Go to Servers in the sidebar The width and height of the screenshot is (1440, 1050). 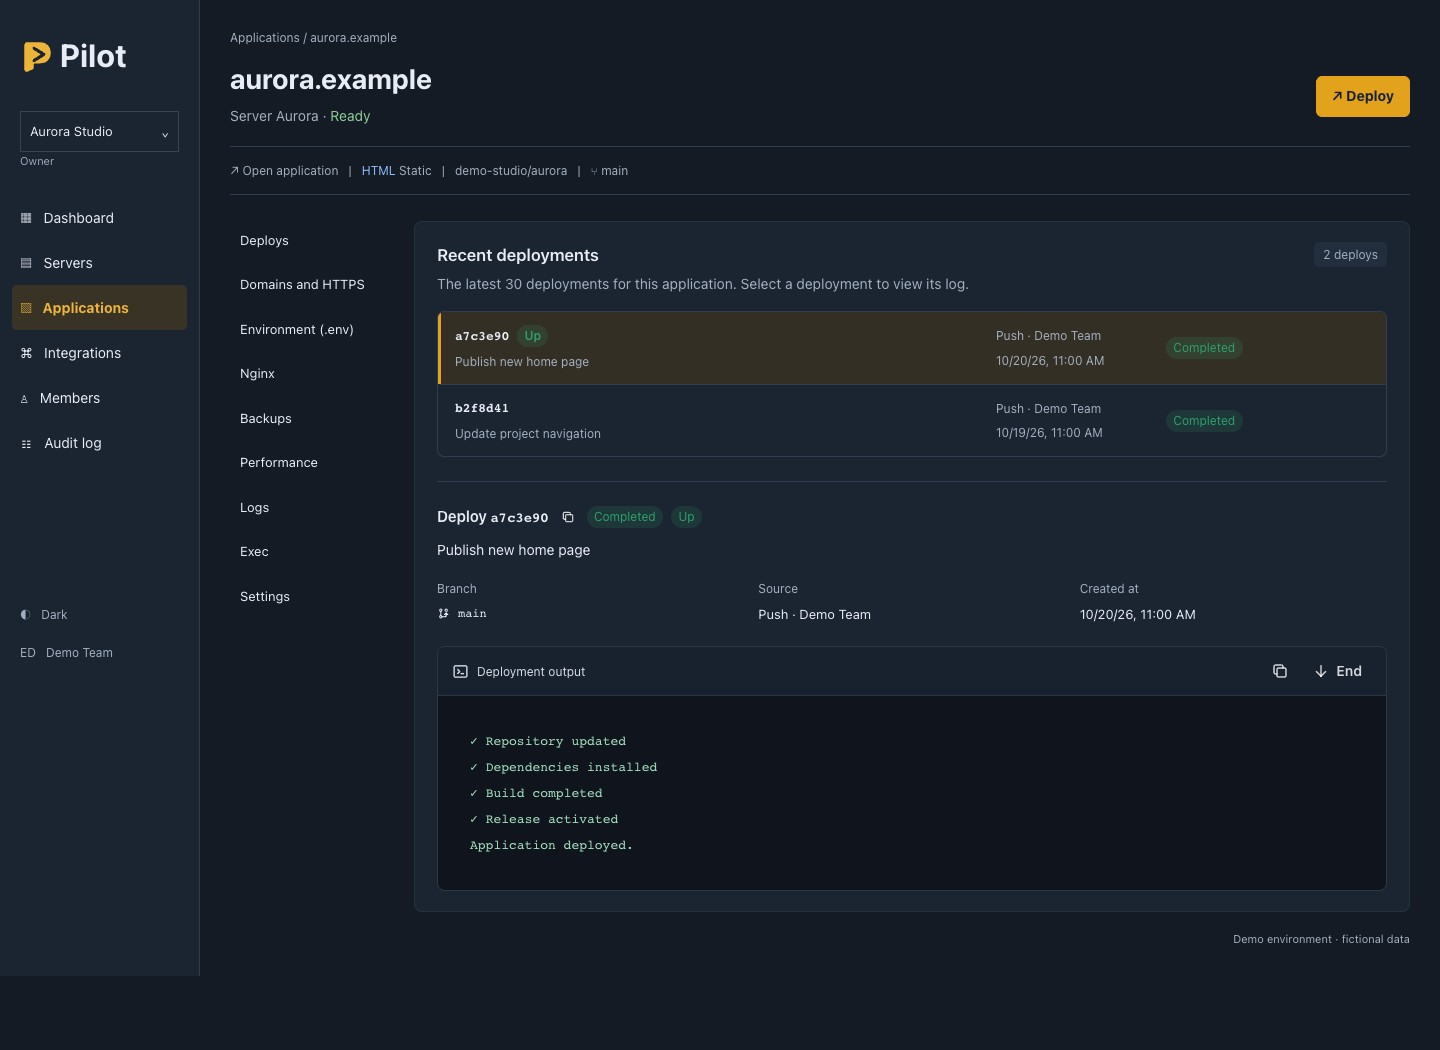[x=99, y=263]
